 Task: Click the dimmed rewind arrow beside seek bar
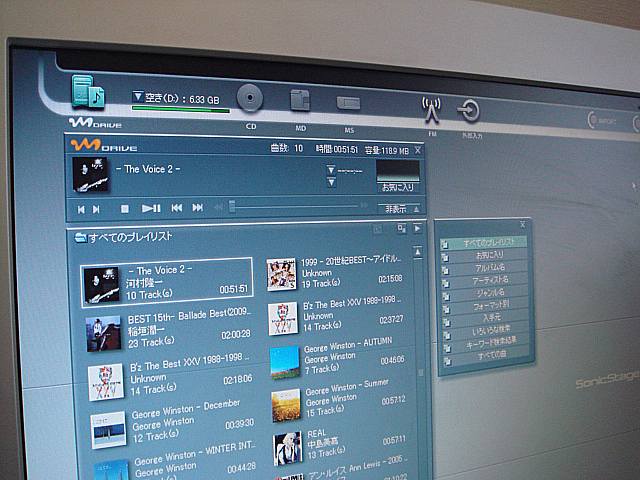[218, 207]
